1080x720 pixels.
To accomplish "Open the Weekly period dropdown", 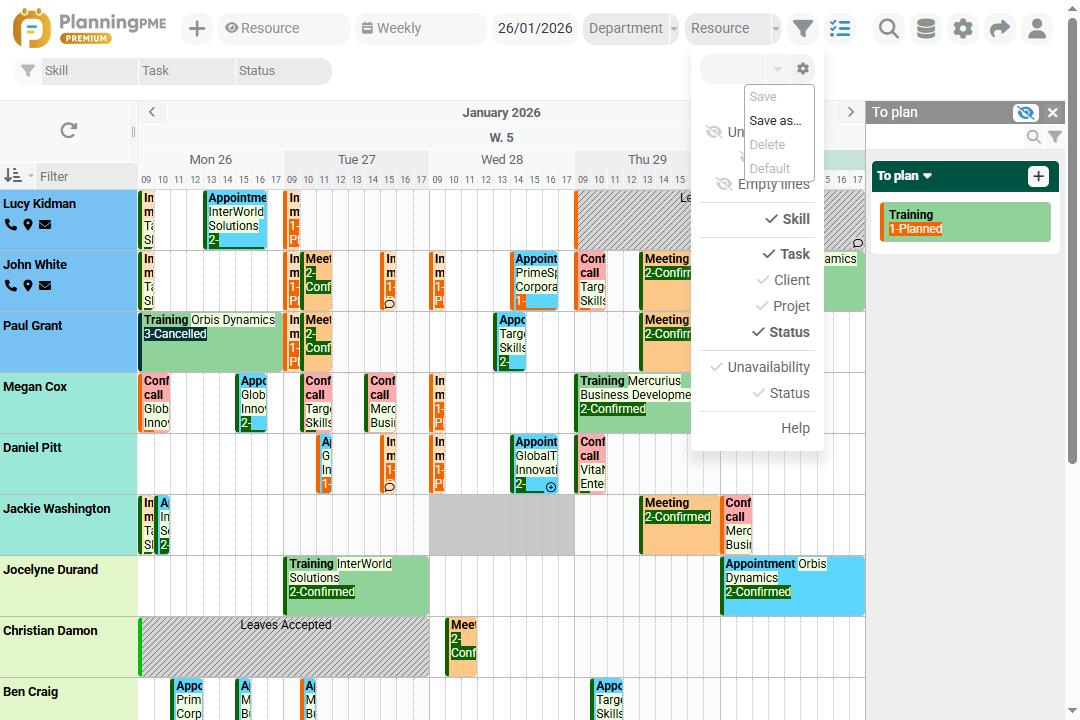I will pos(420,28).
